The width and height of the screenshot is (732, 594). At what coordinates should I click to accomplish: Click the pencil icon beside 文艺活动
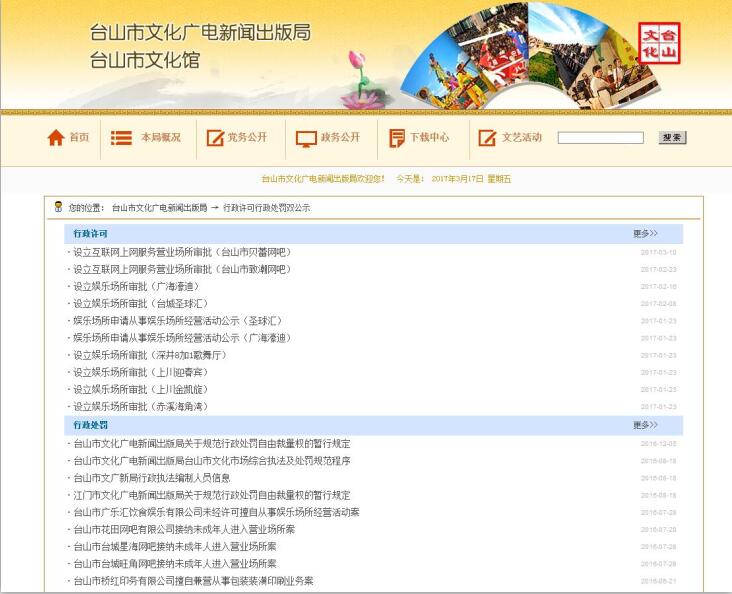[487, 138]
